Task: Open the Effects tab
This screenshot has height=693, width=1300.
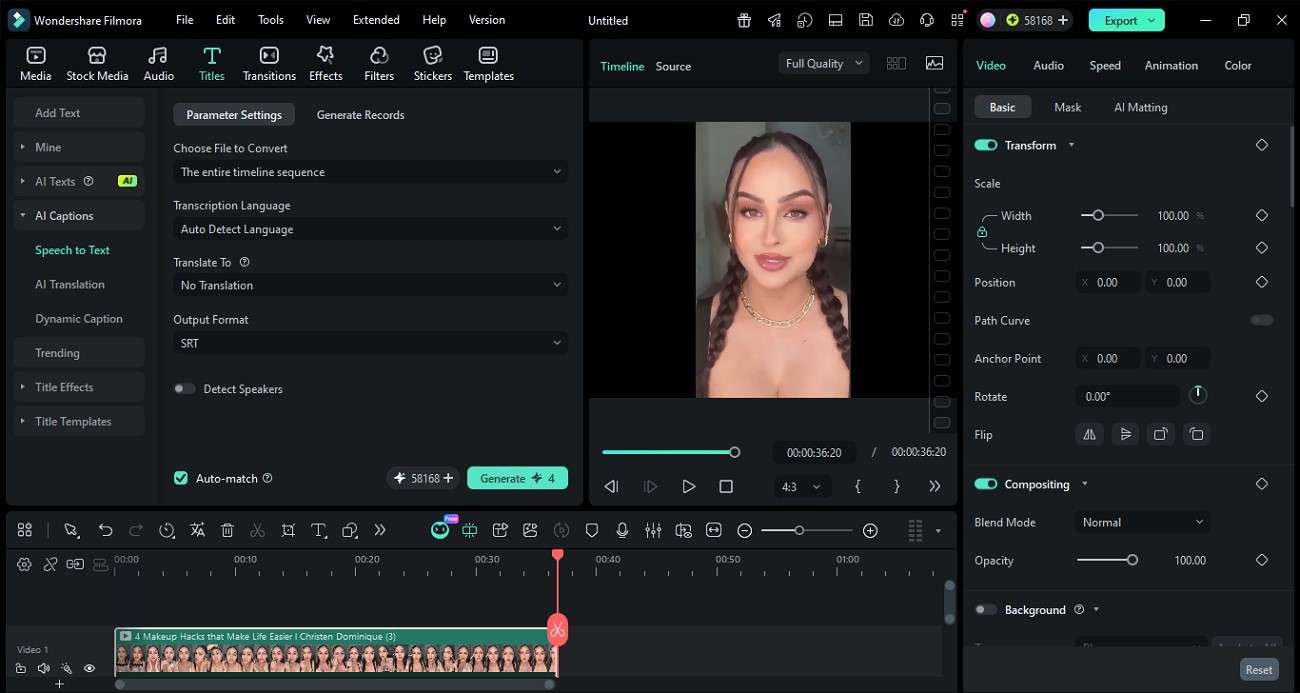Action: point(325,64)
